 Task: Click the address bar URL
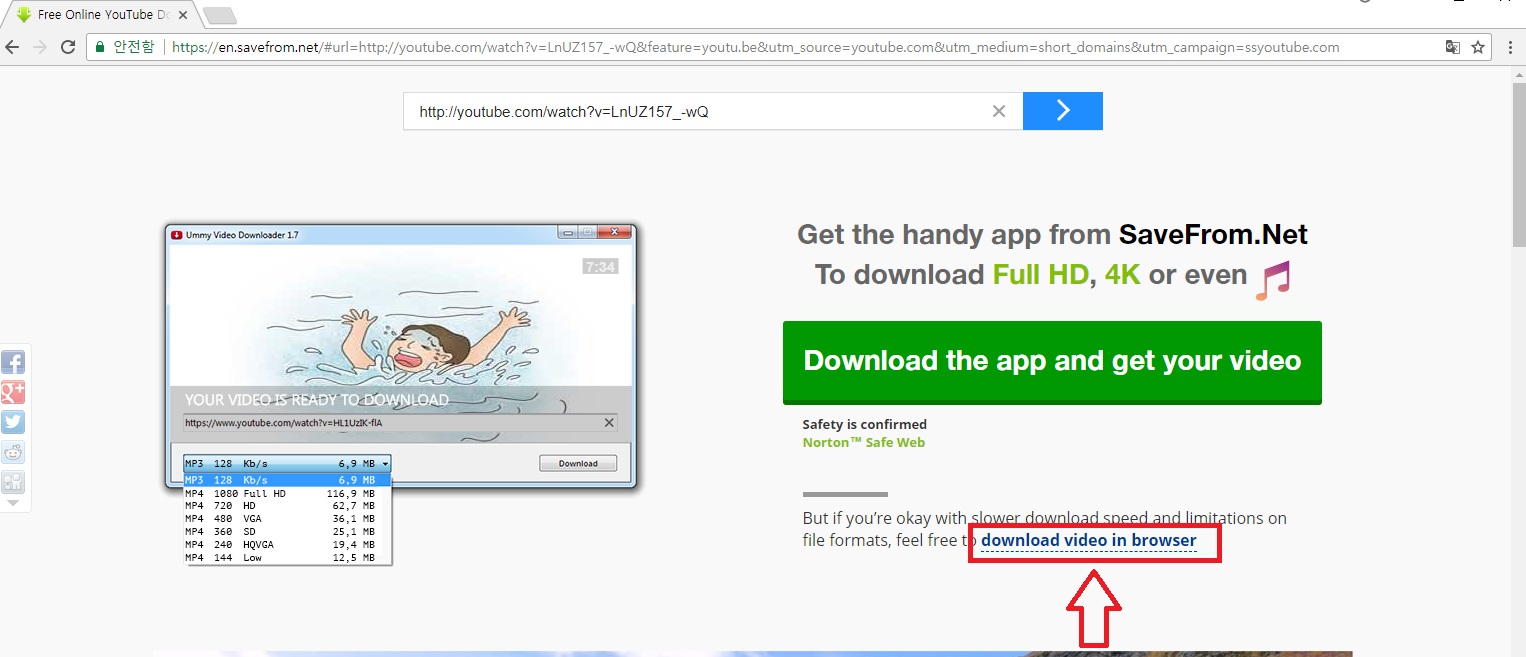(755, 47)
